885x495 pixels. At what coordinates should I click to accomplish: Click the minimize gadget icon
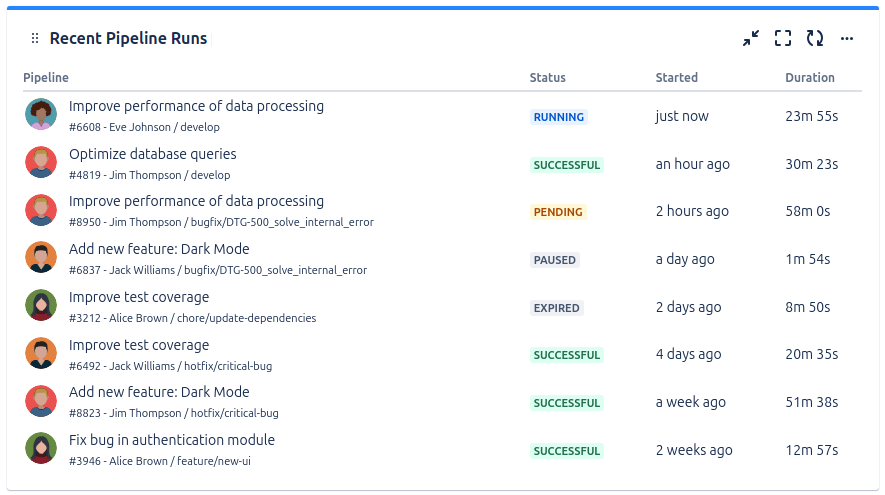coord(751,39)
